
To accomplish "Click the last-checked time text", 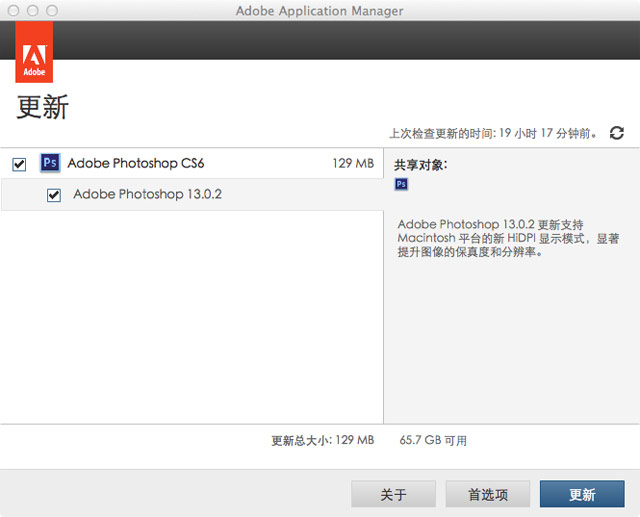I will tap(494, 133).
